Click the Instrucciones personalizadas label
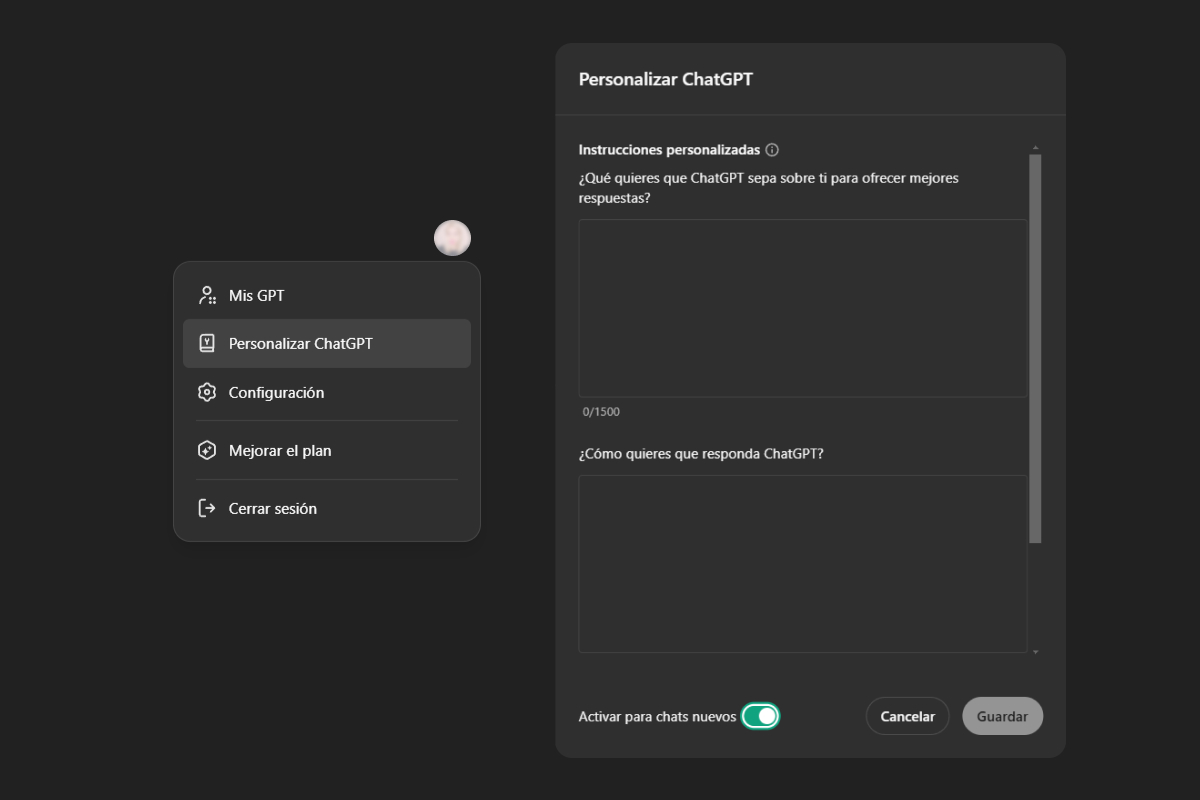Viewport: 1200px width, 800px height. click(669, 150)
